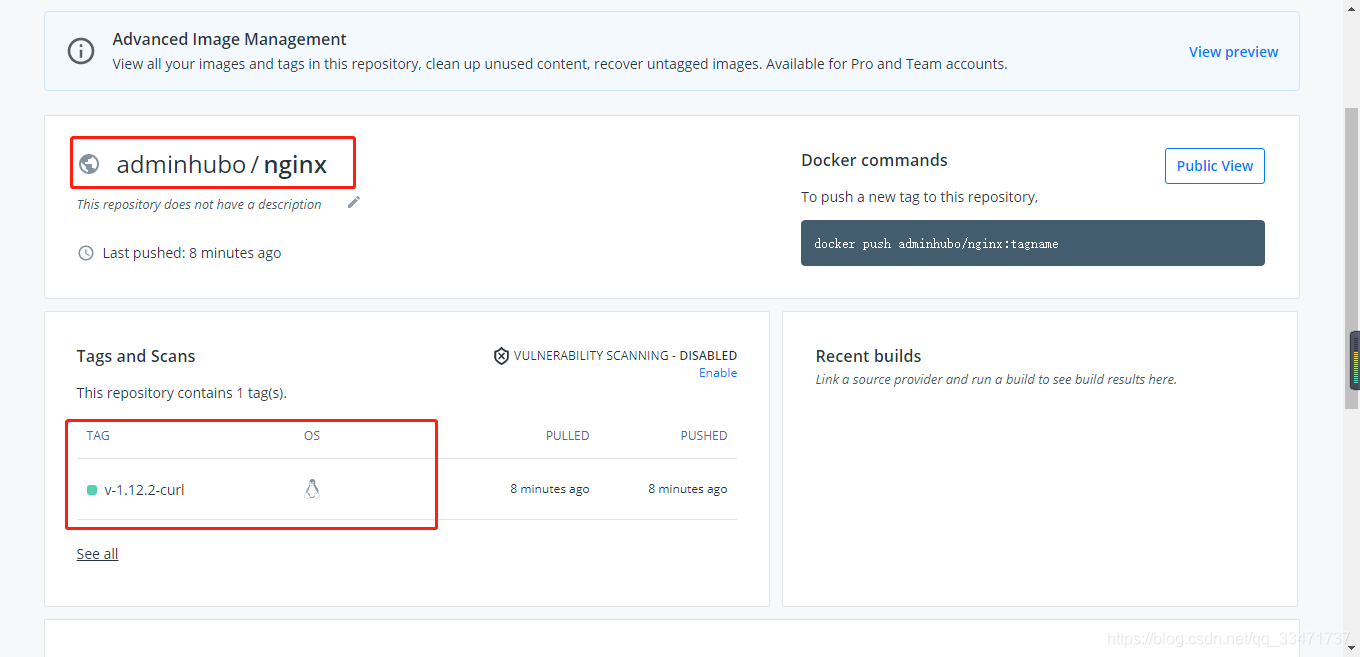Click the globe public repository icon

tap(89, 164)
